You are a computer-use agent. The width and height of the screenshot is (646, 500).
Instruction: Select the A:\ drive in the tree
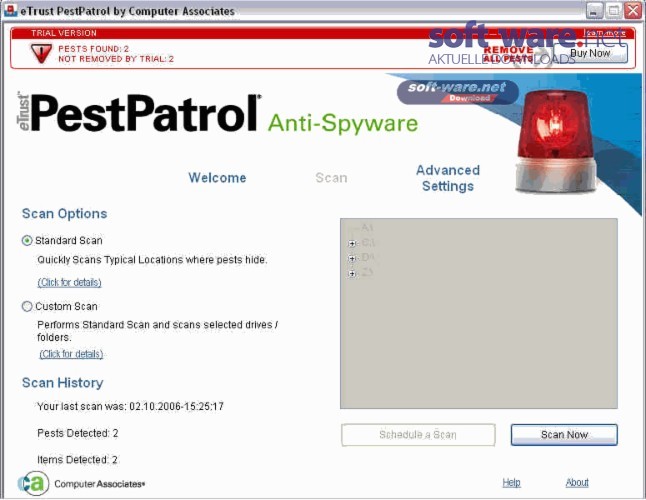point(367,227)
